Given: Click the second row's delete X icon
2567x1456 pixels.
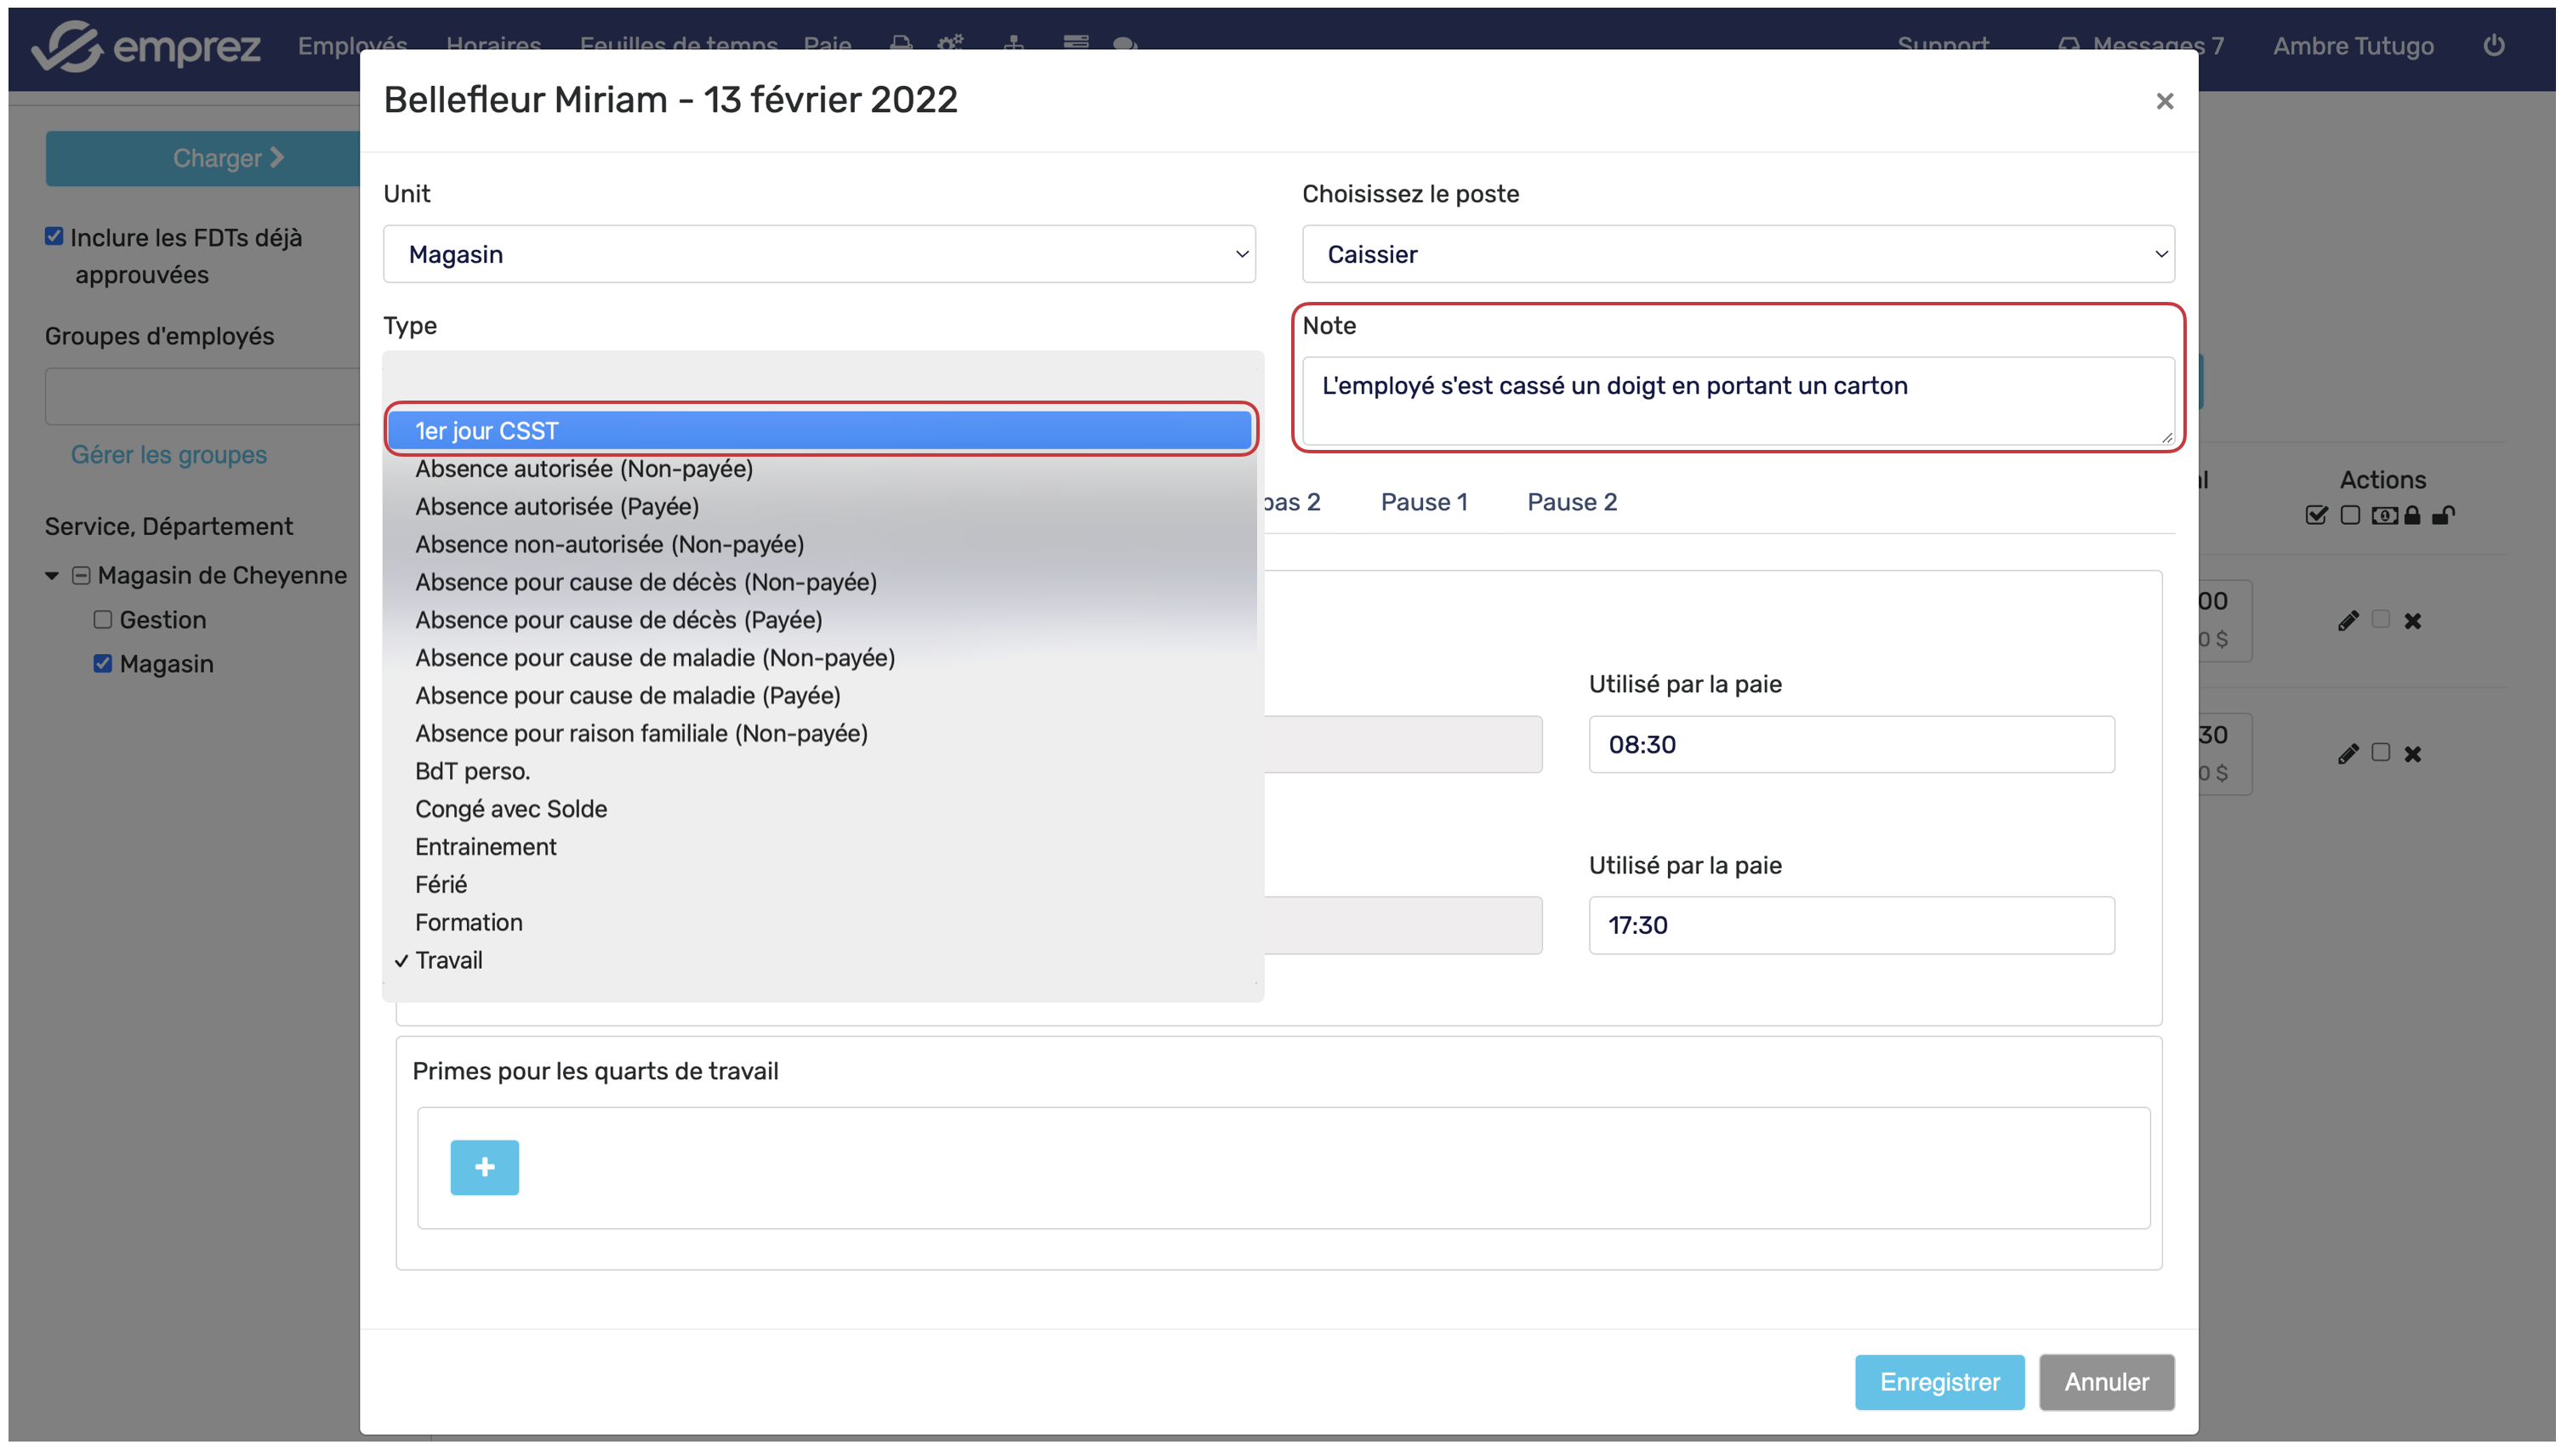Looking at the screenshot, I should point(2412,754).
